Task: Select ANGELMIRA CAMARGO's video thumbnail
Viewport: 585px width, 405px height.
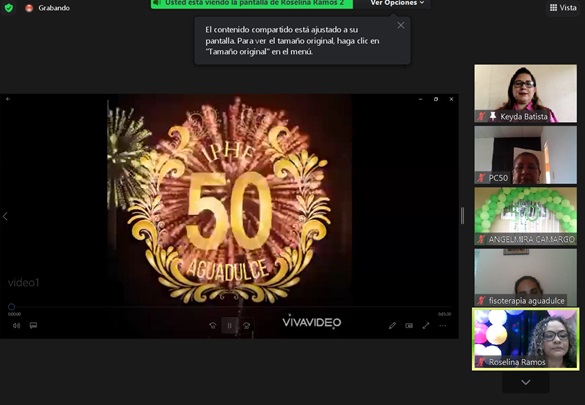Action: point(525,216)
